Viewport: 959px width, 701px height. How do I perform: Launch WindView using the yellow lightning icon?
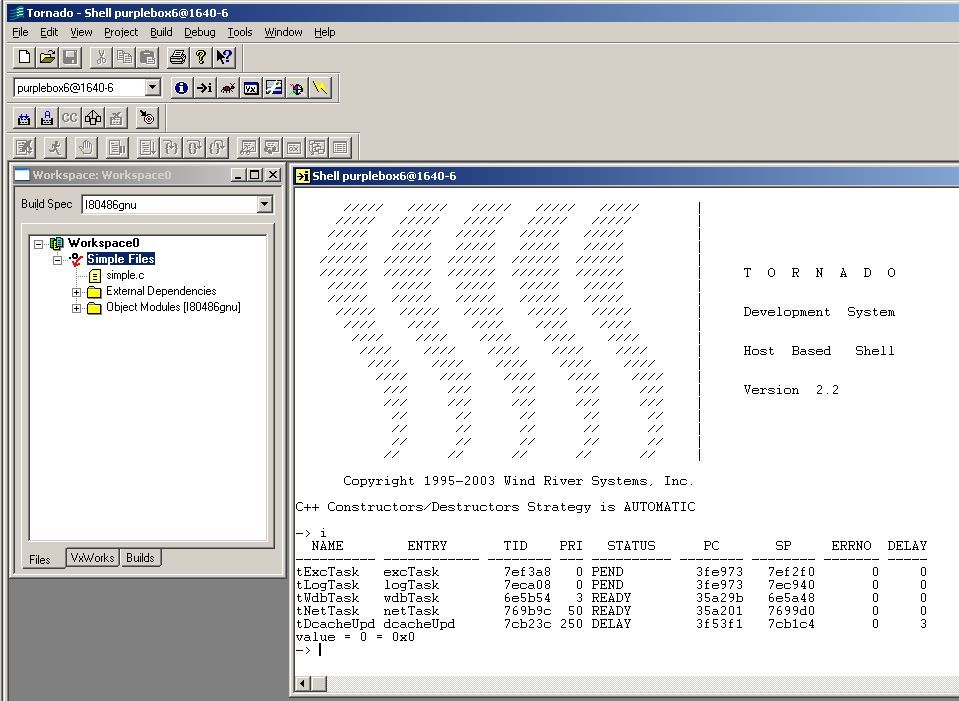click(320, 88)
